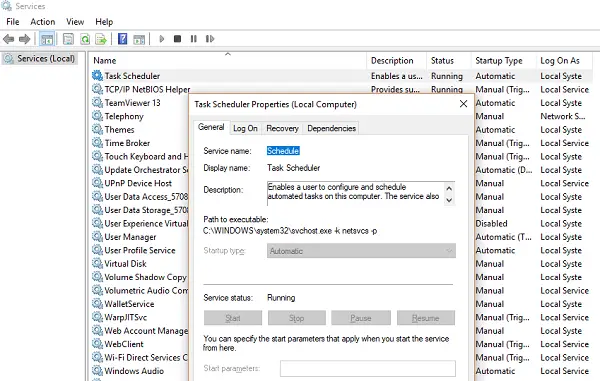The height and width of the screenshot is (381, 600).
Task: Select the highlighted Schedule service name
Action: (x=283, y=151)
